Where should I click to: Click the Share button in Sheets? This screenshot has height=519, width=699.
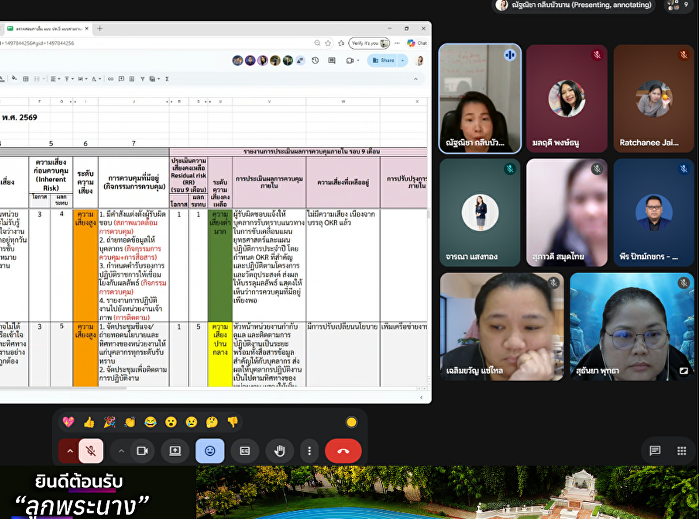383,60
